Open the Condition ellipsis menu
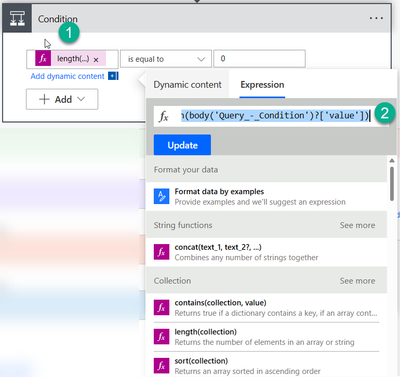This screenshot has width=400, height=377. point(376,18)
